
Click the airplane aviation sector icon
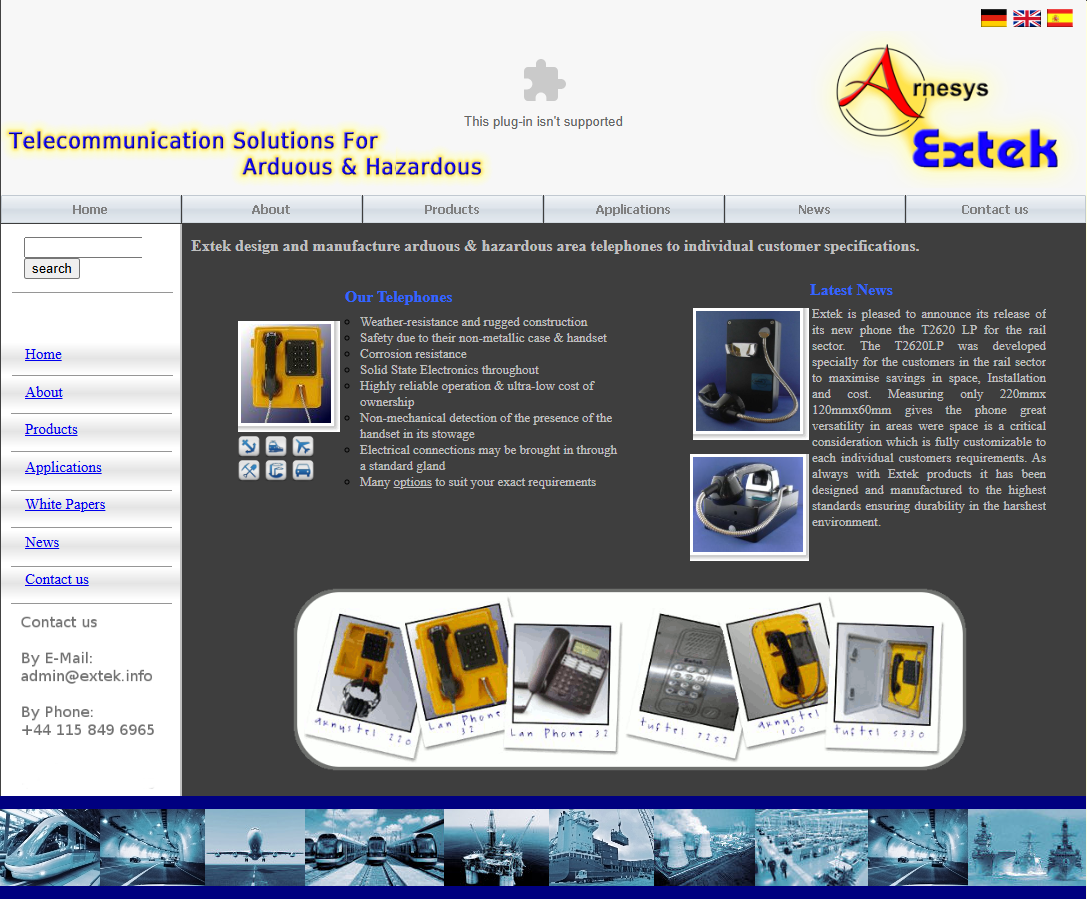(x=303, y=446)
